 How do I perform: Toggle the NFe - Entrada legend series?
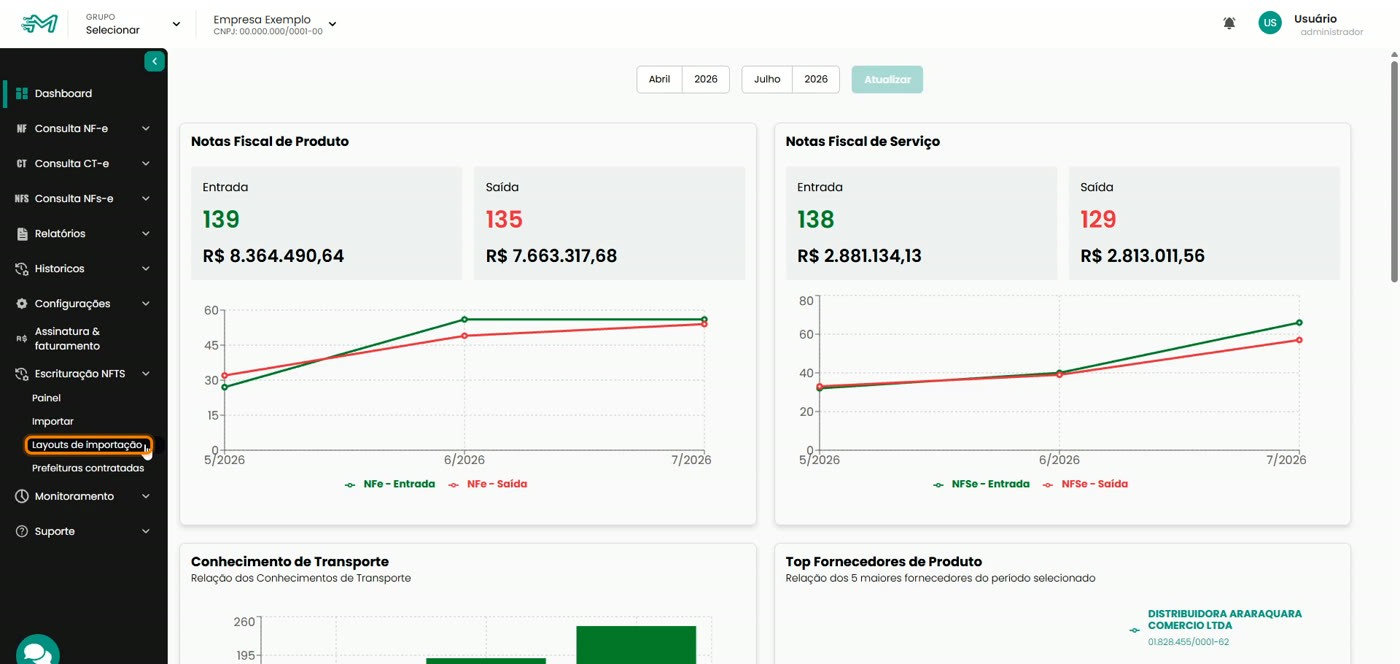[x=390, y=484]
